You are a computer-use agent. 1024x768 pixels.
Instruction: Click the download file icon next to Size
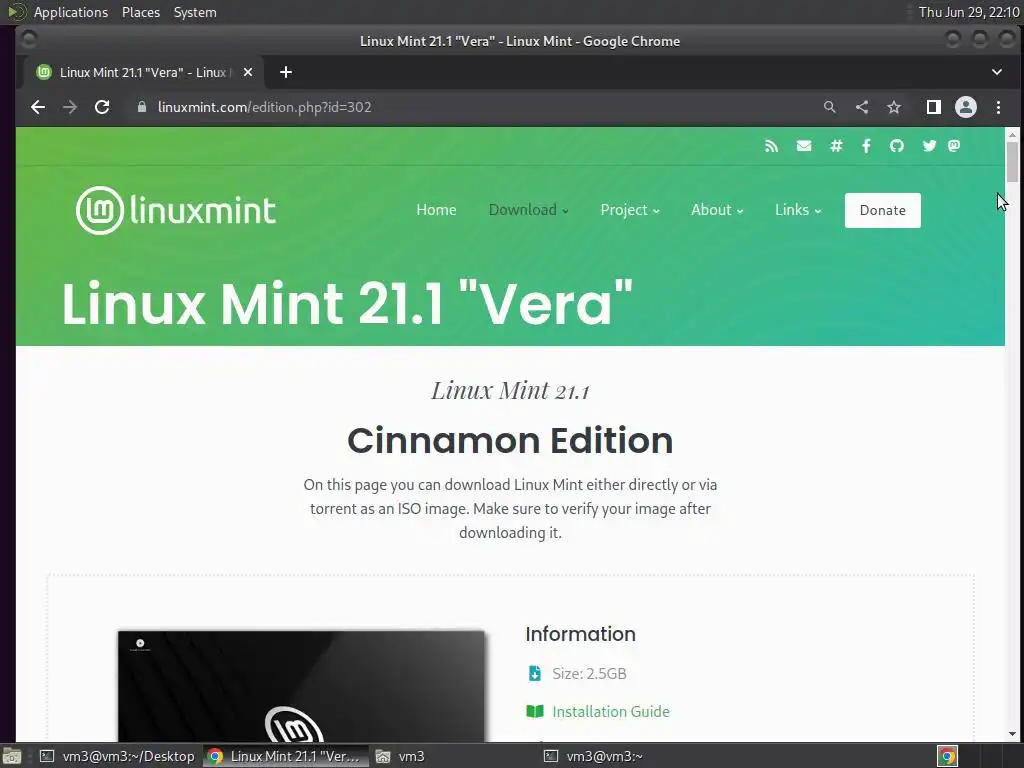[534, 673]
